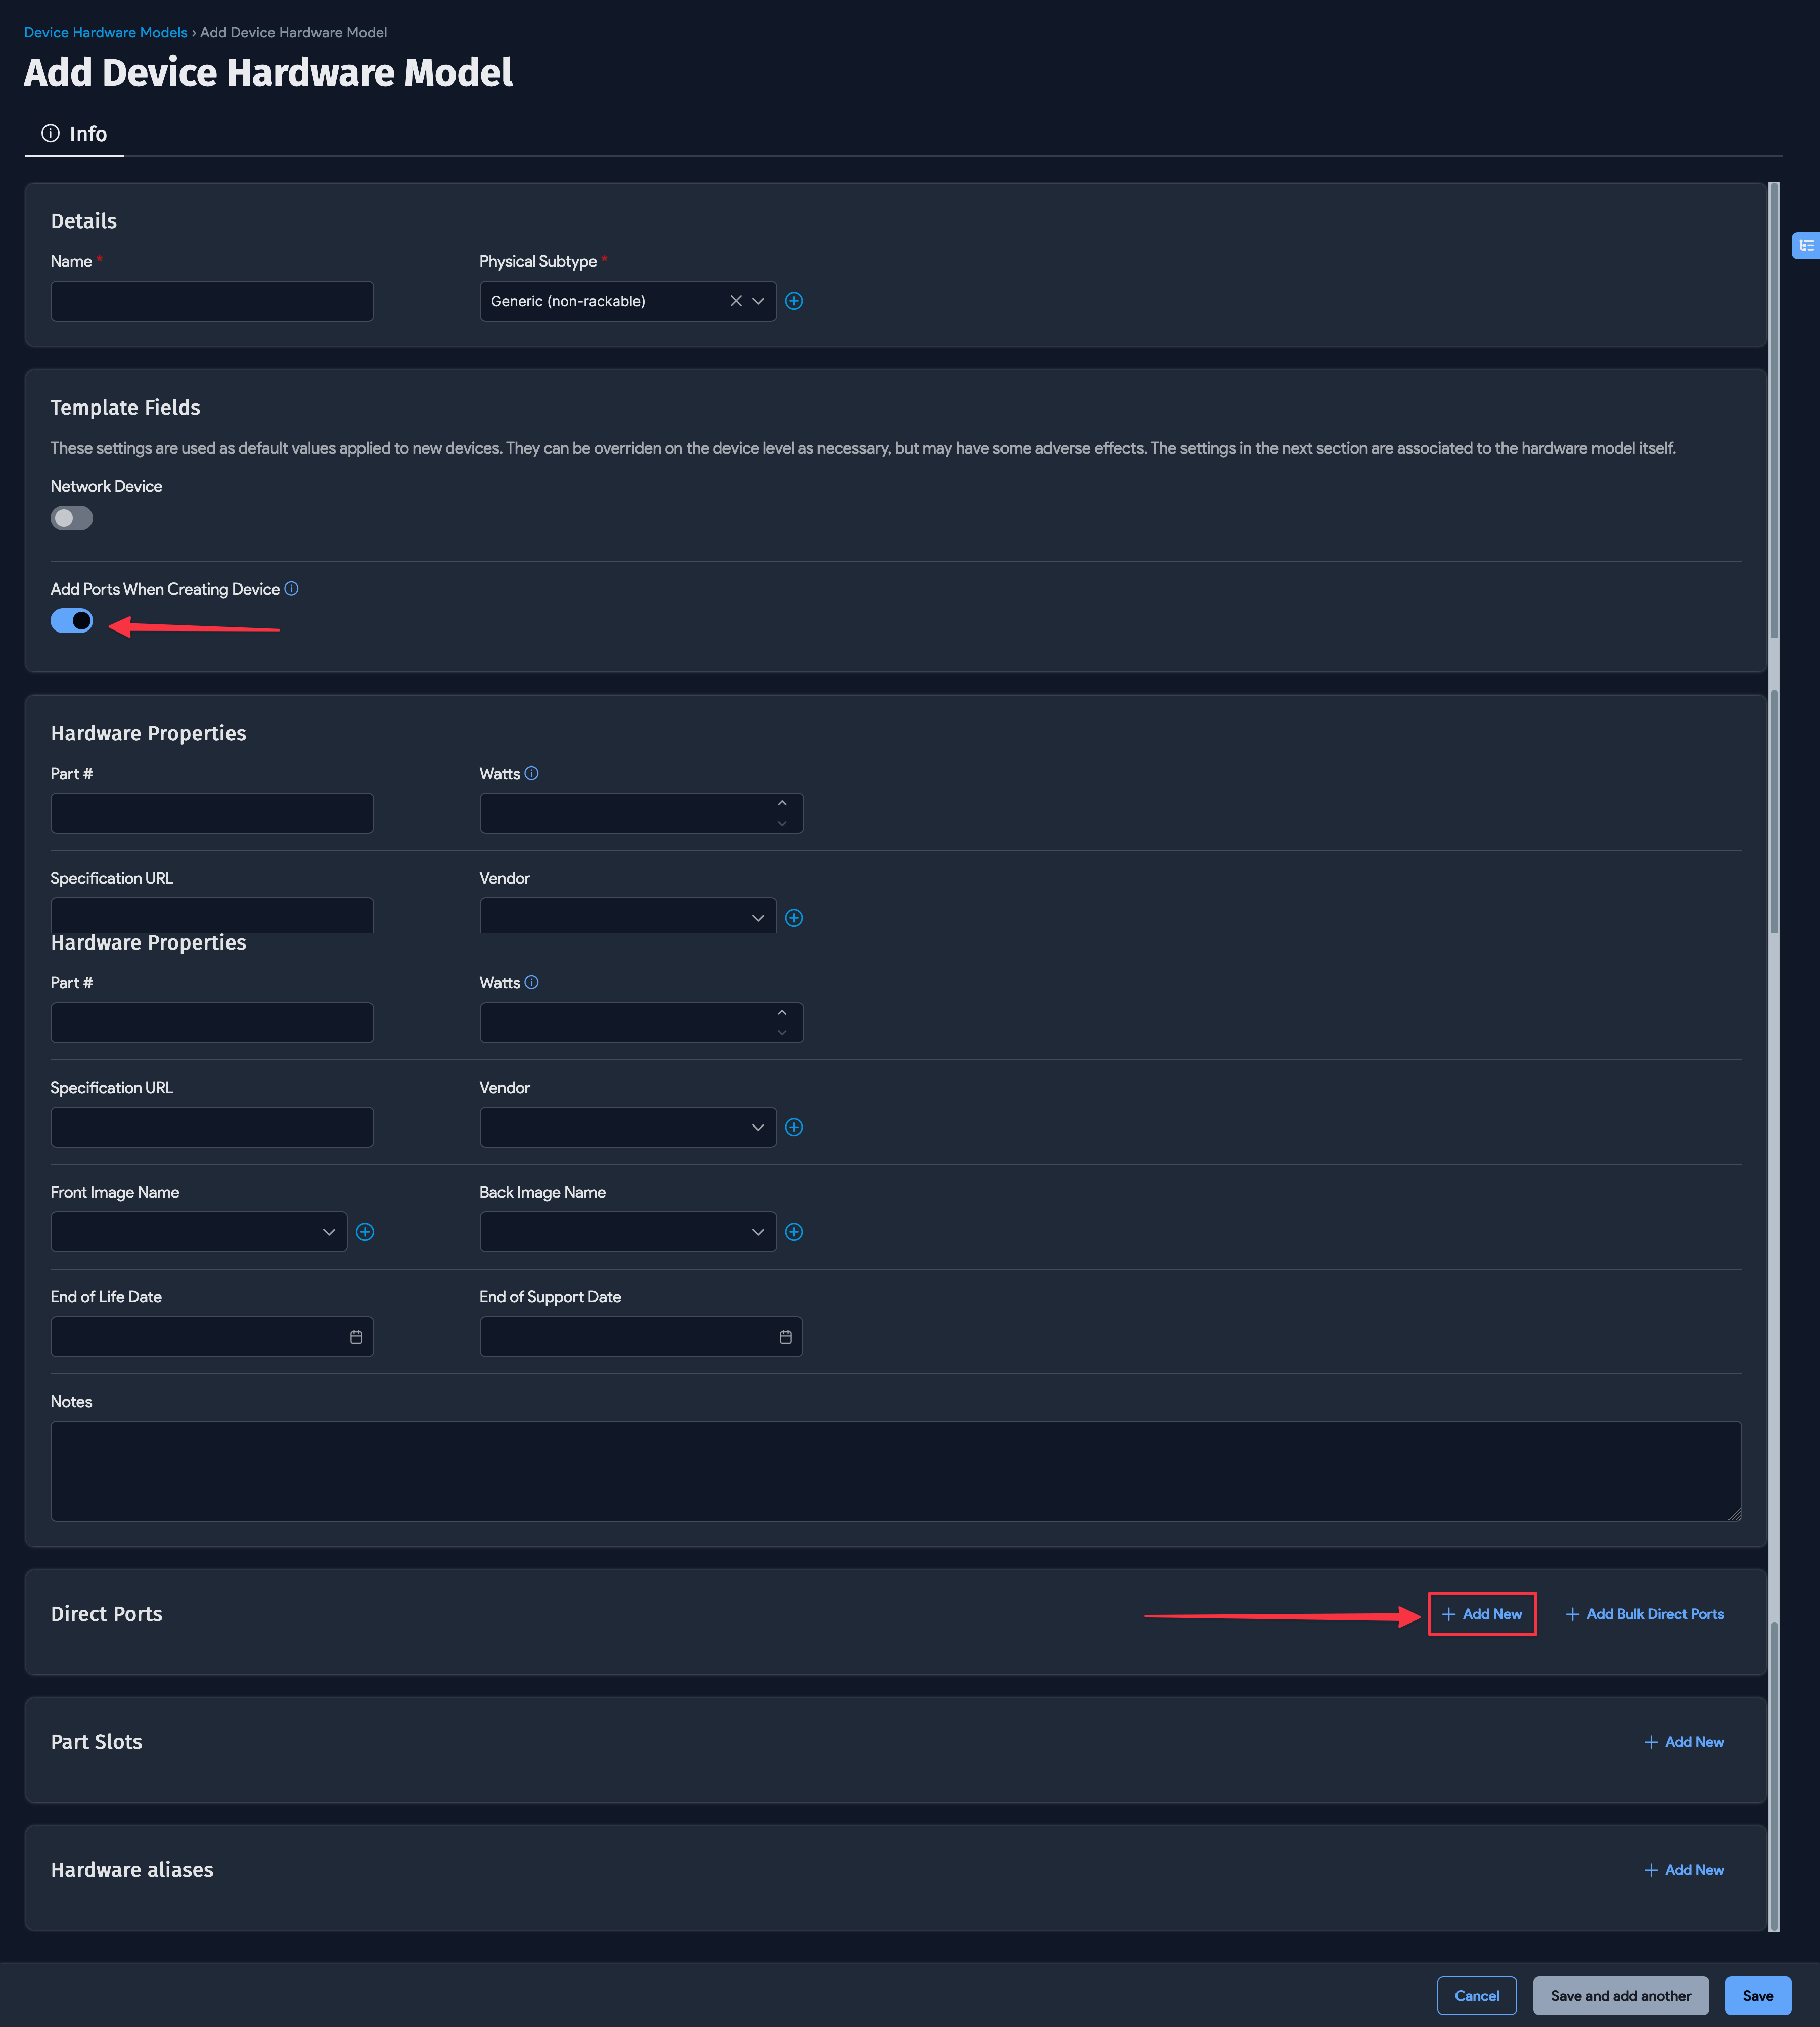Image resolution: width=1820 pixels, height=2027 pixels.
Task: Click Add Bulk Direct Ports
Action: (1645, 1613)
